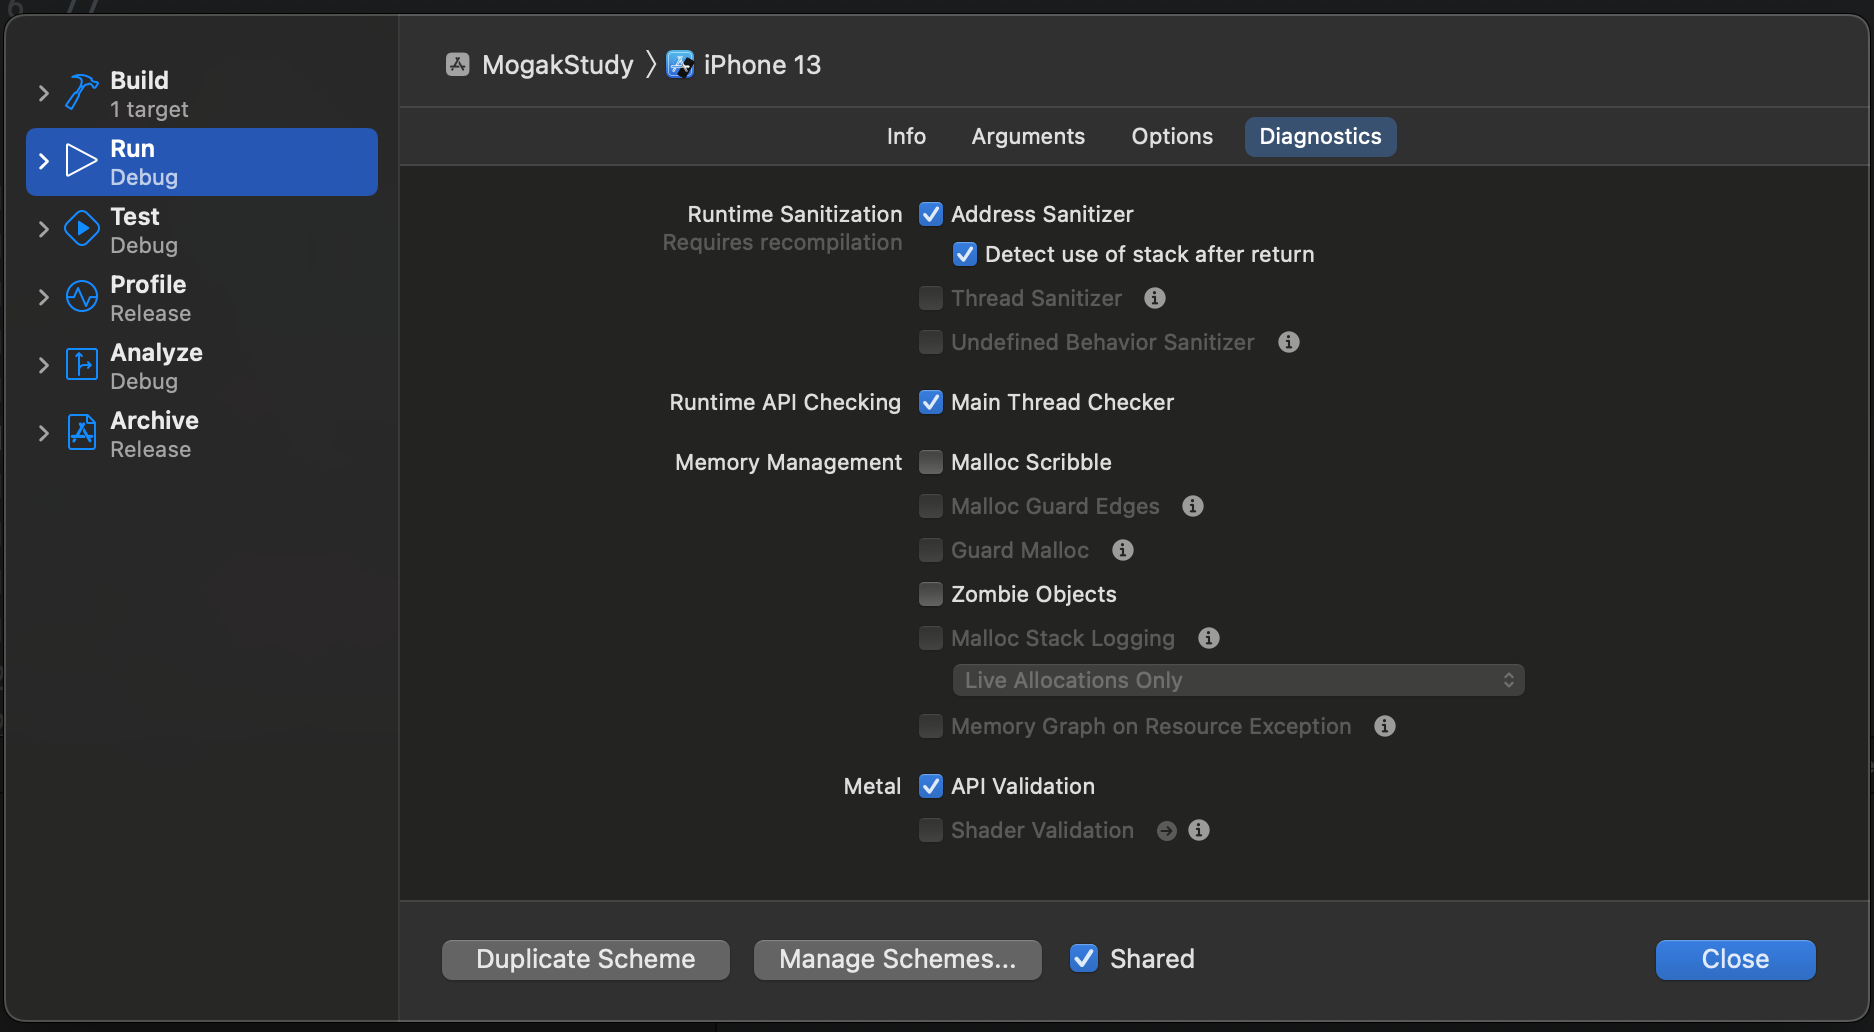Viewport: 1874px width, 1032px height.
Task: Open the Options tab
Action: 1171,136
